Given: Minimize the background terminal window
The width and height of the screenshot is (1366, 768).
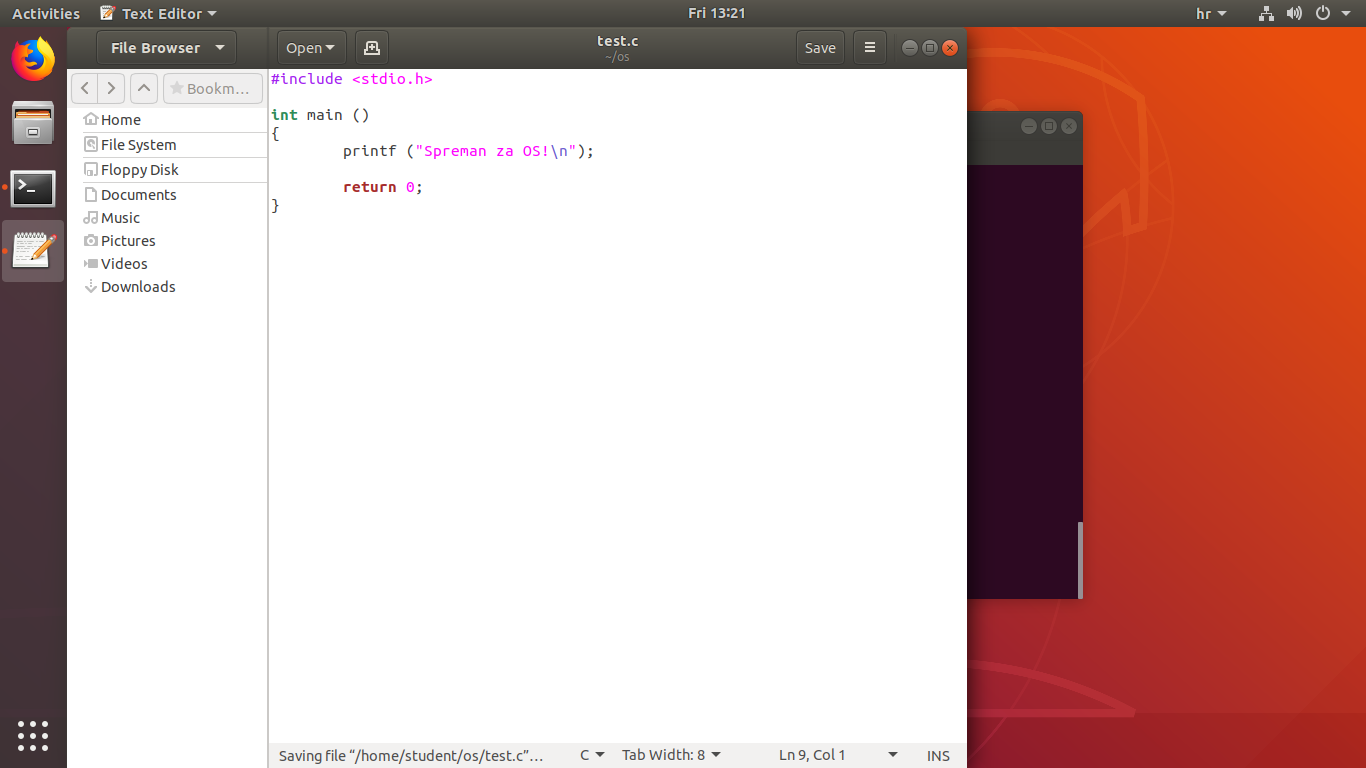Looking at the screenshot, I should tap(1029, 126).
